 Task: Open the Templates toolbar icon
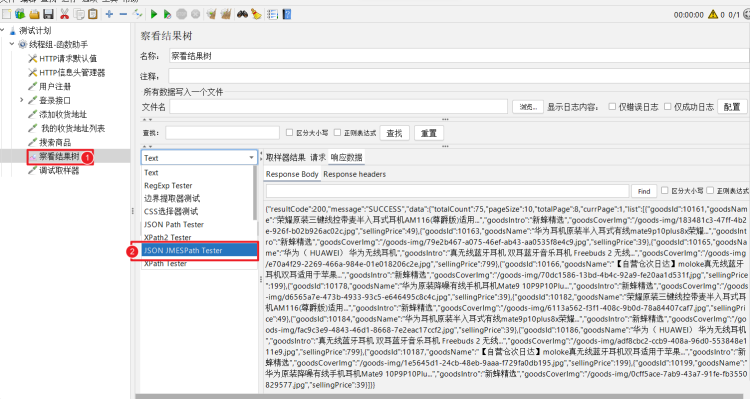tap(20, 14)
